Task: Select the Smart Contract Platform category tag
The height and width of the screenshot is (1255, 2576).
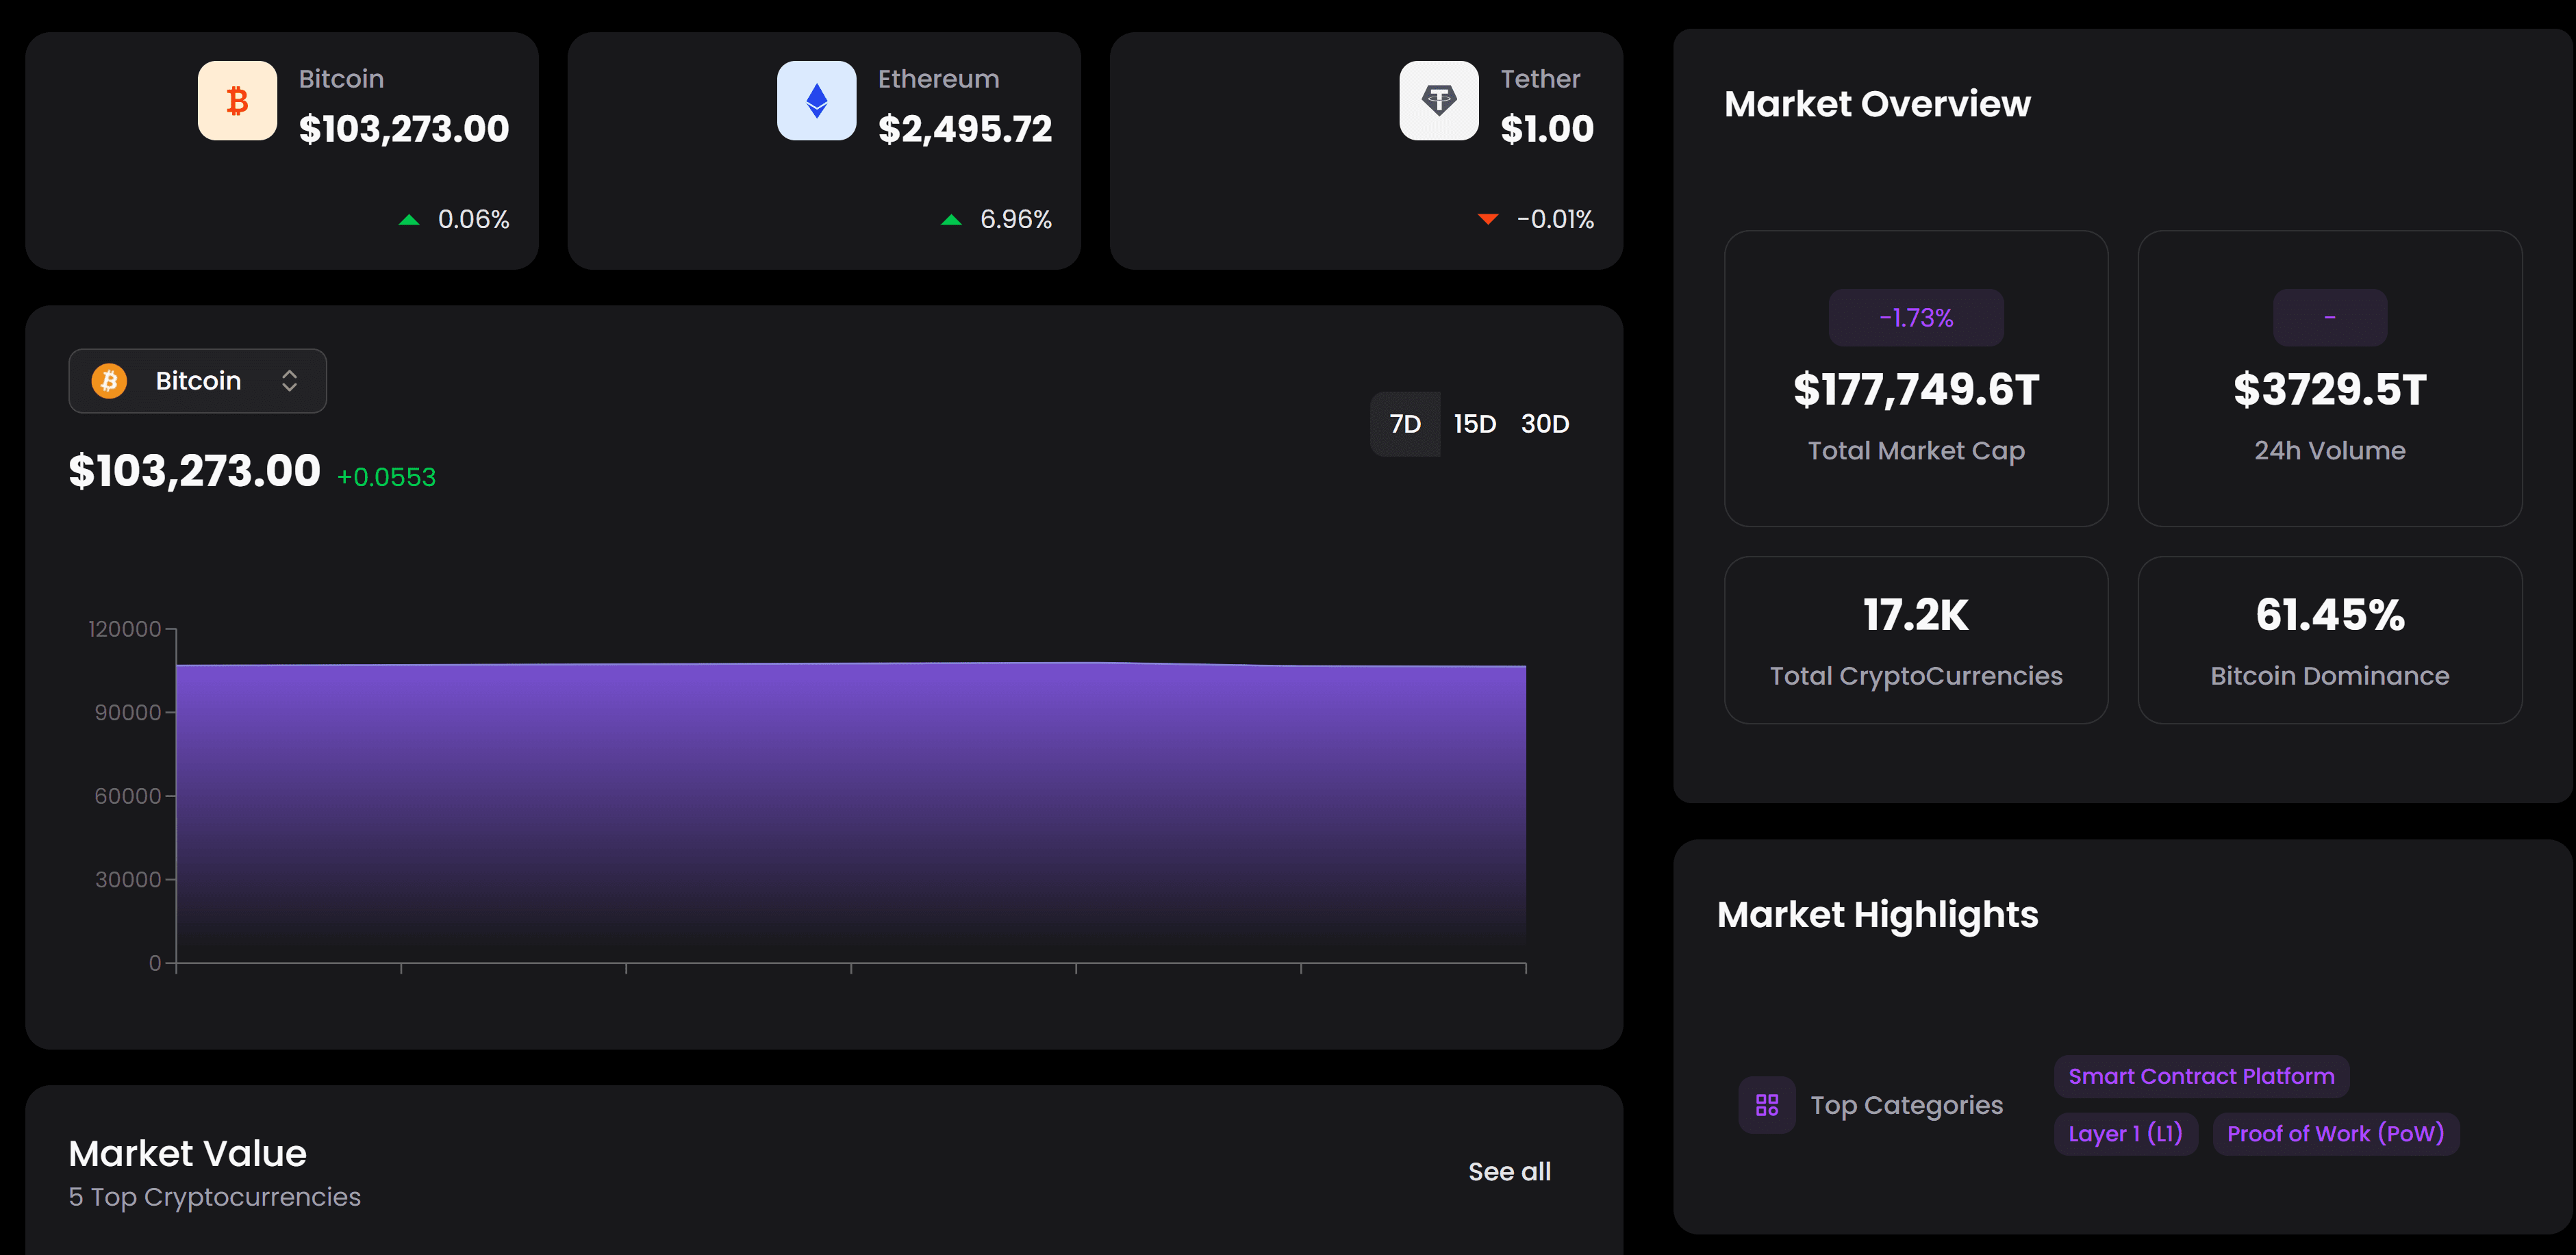Action: (2201, 1076)
